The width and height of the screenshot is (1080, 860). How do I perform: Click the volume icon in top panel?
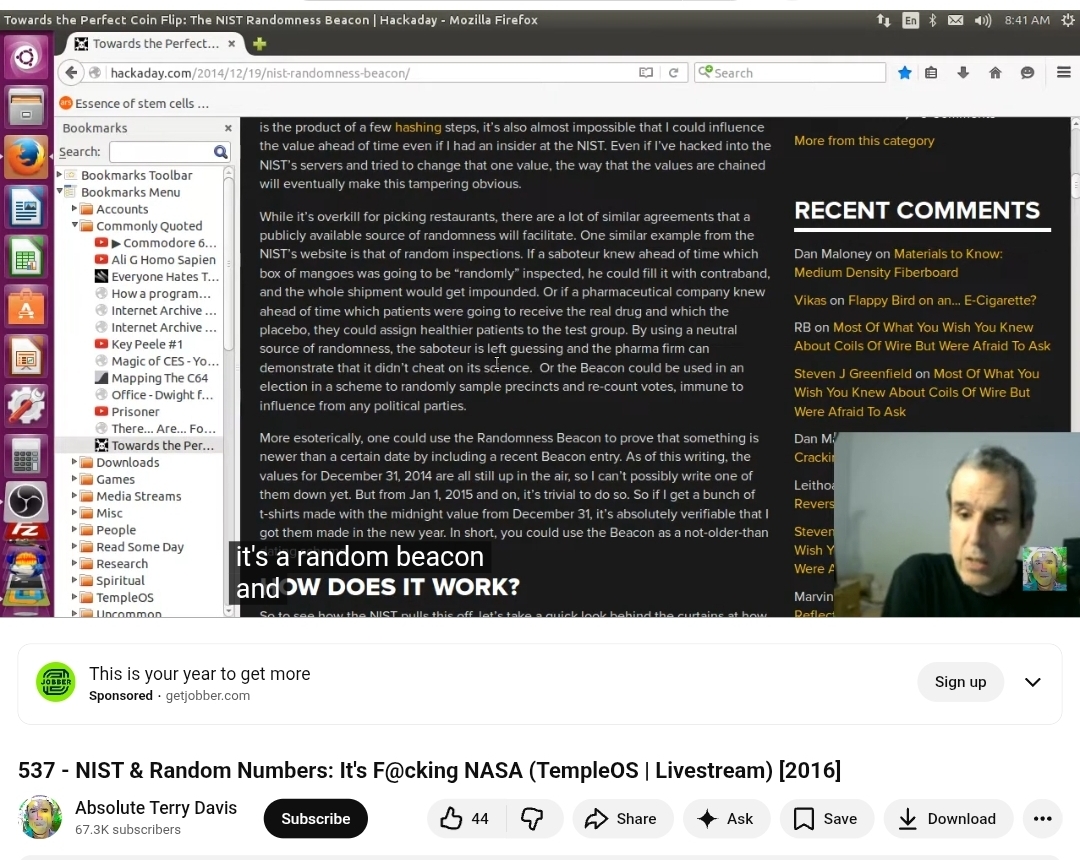pos(983,20)
